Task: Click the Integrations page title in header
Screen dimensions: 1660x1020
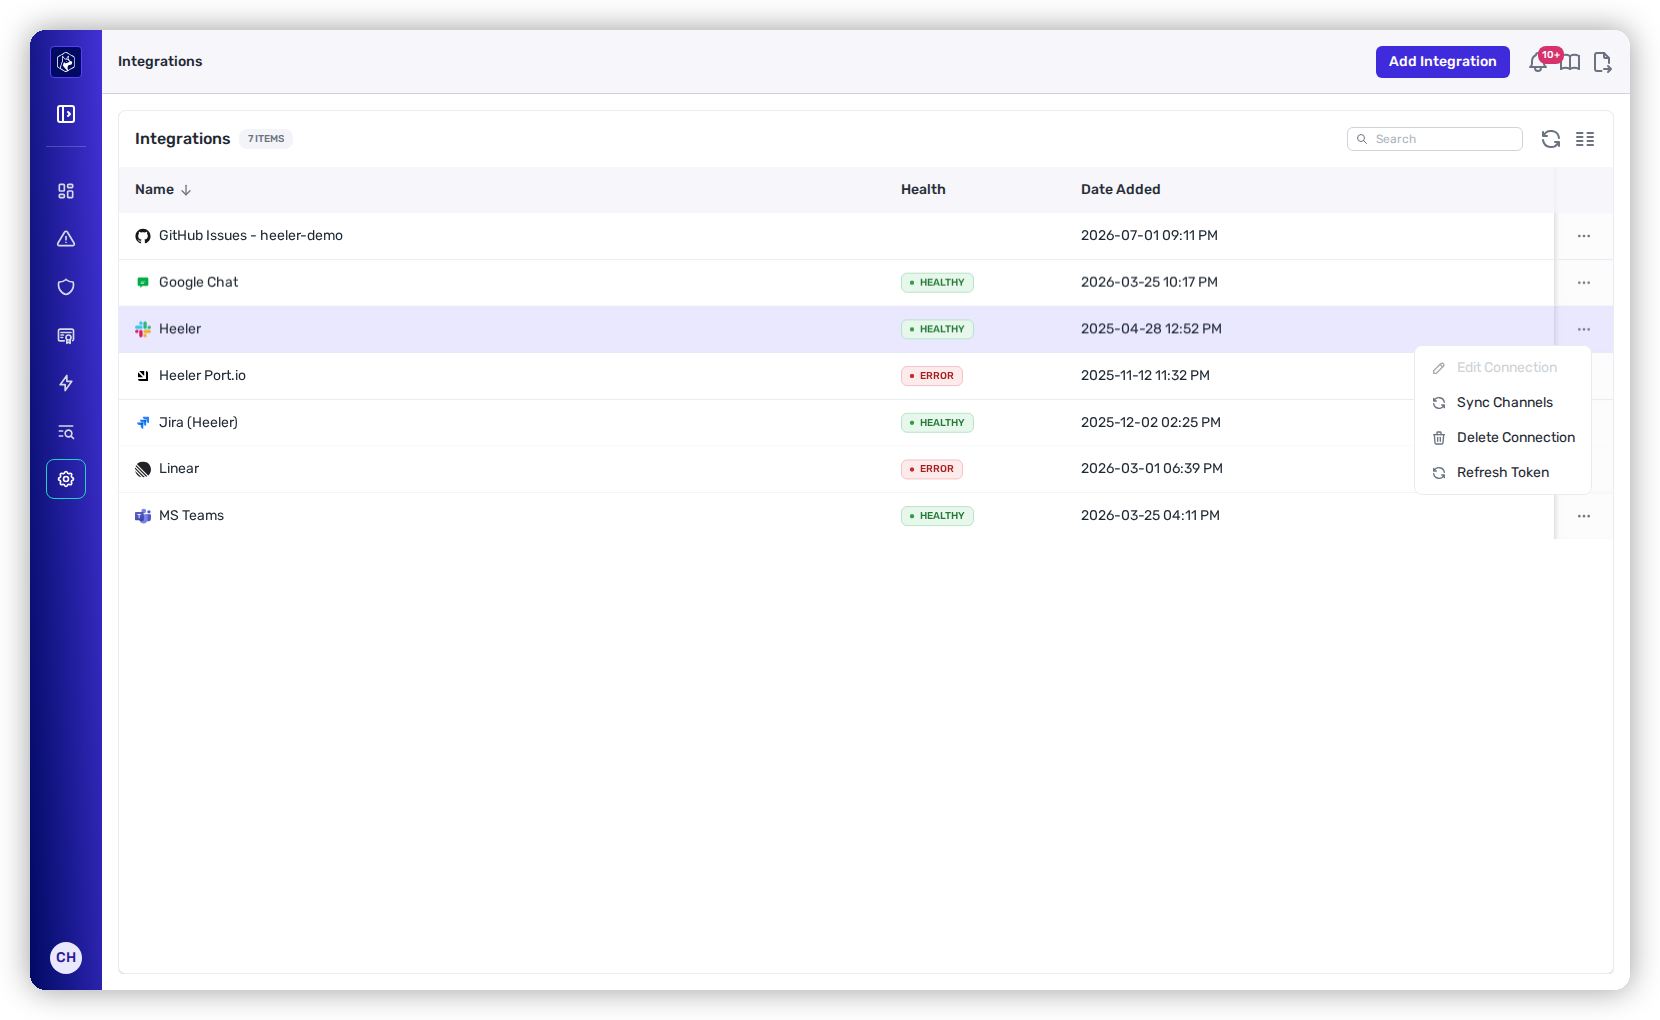Action: (x=160, y=62)
